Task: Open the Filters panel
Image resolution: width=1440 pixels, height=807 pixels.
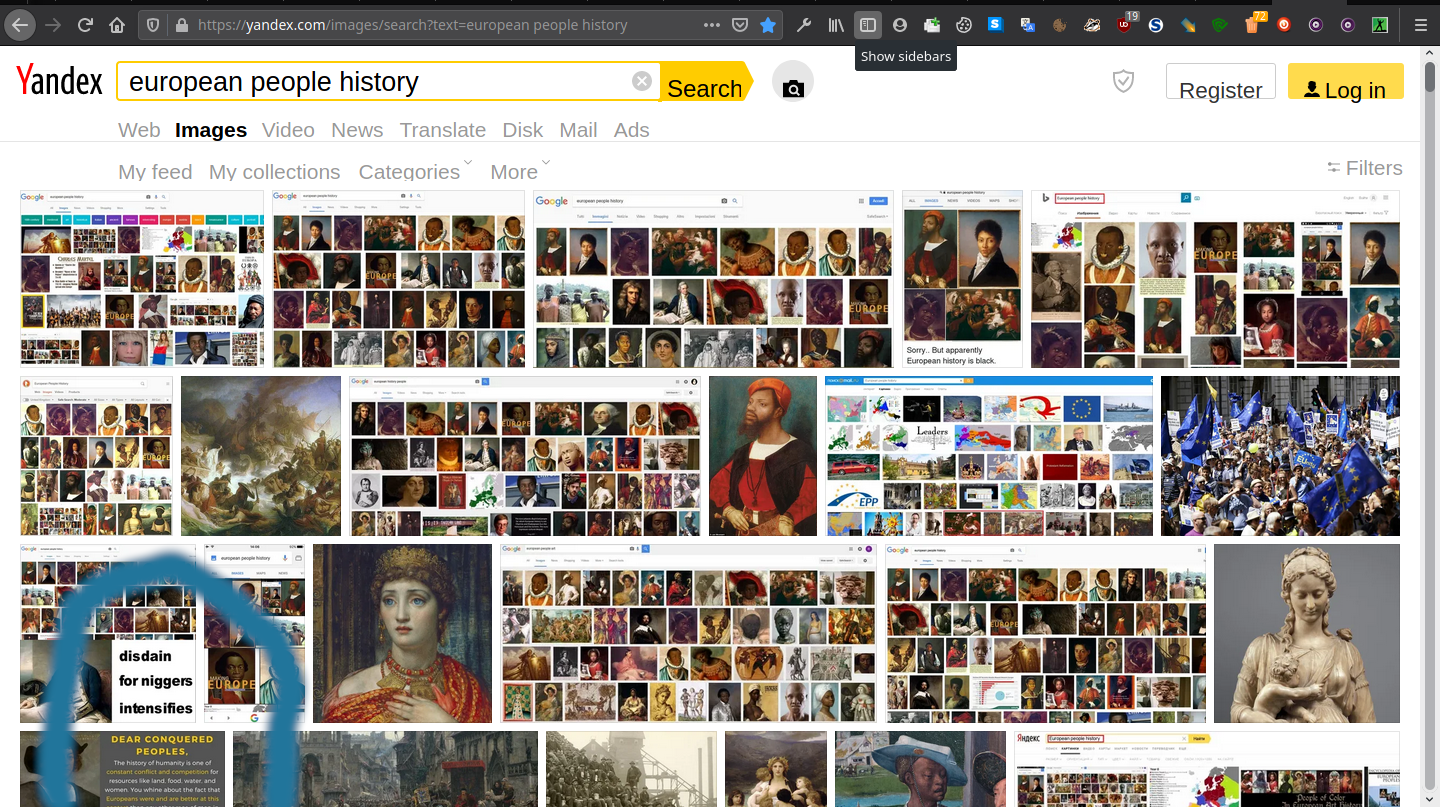Action: [1365, 168]
